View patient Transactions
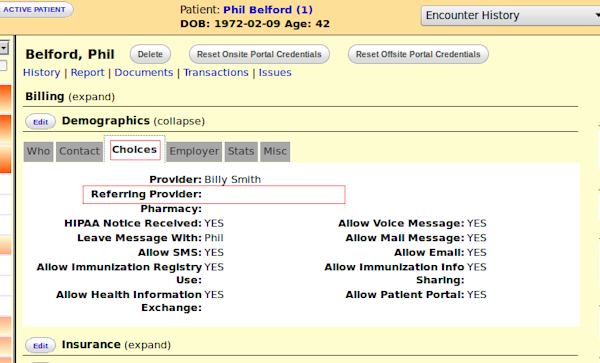The image size is (600, 363). [x=216, y=73]
